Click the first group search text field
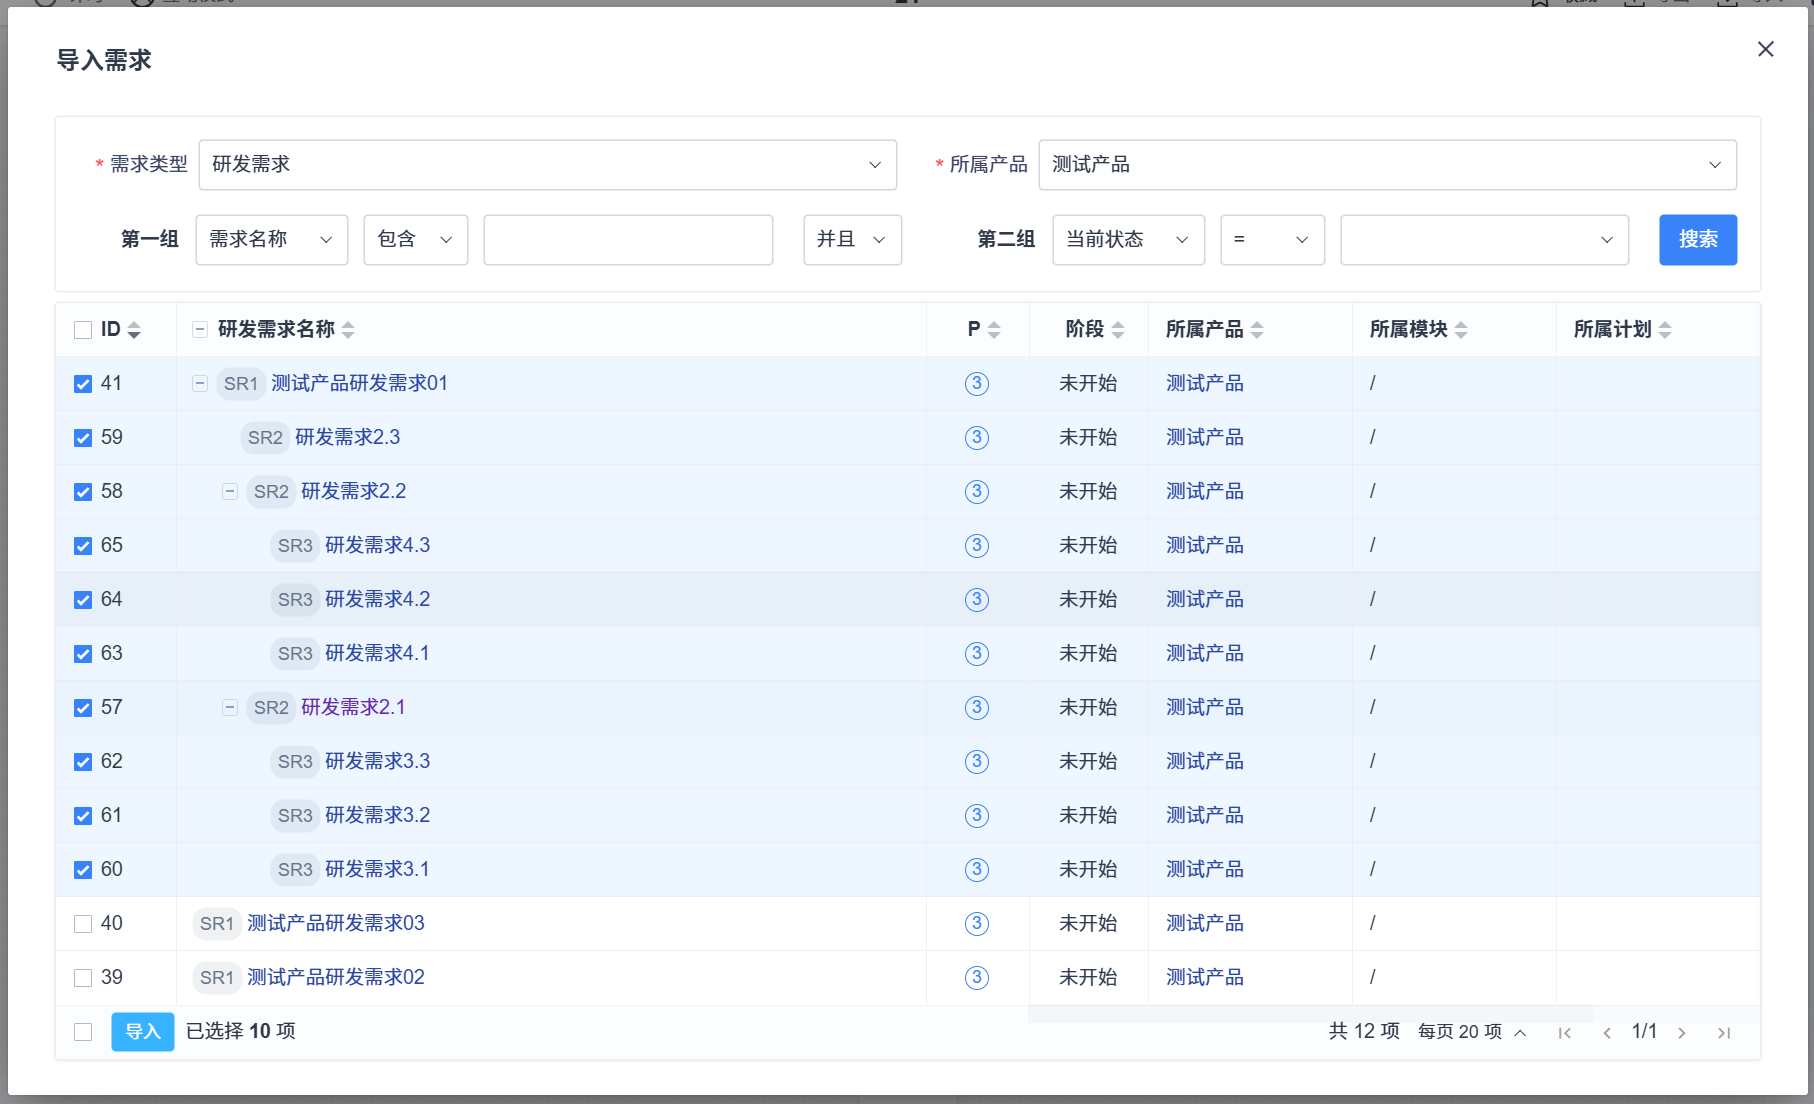1814x1104 pixels. (x=628, y=240)
